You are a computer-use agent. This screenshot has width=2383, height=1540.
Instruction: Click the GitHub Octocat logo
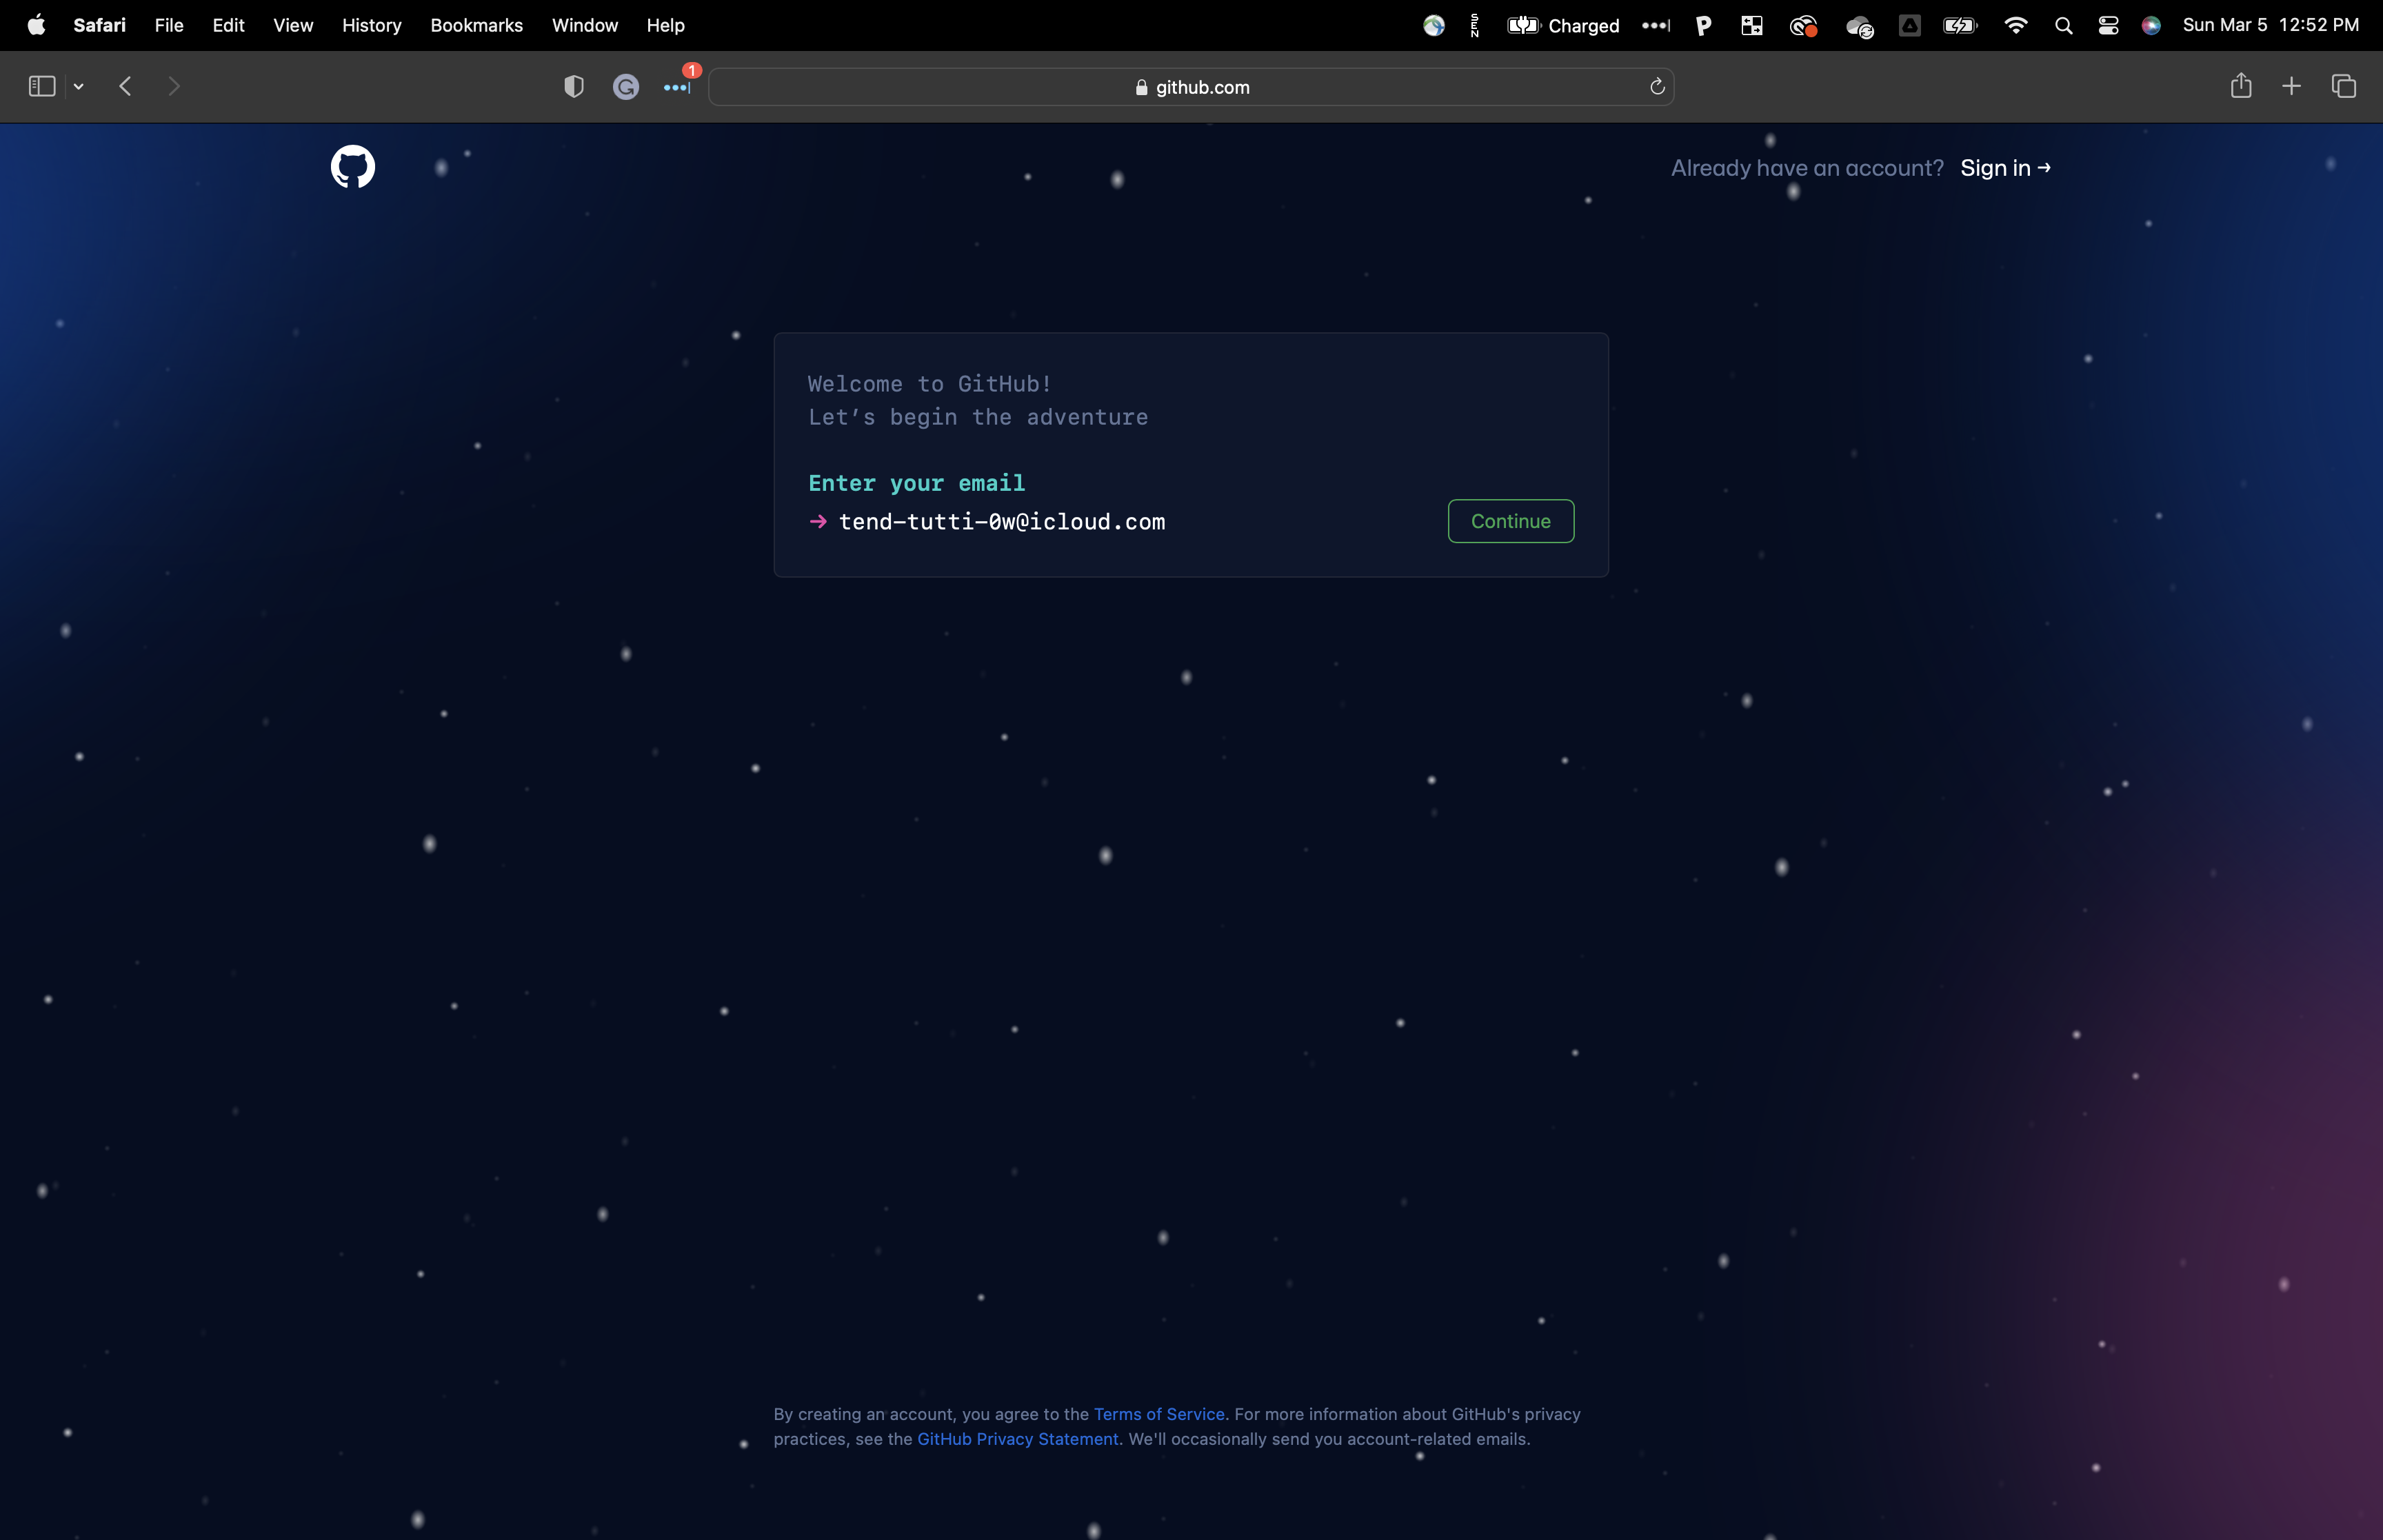click(353, 167)
